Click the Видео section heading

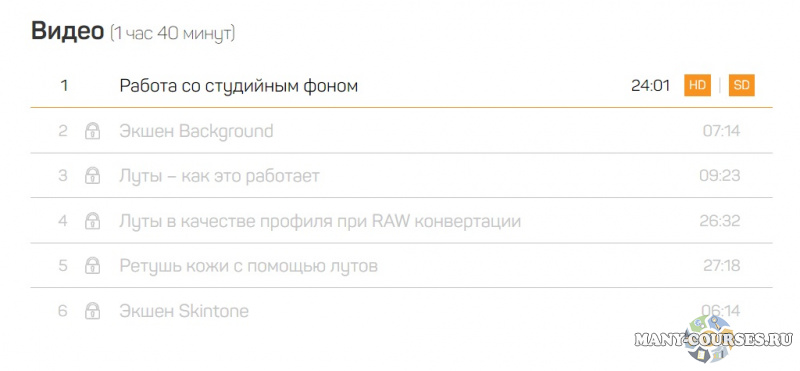(67, 32)
